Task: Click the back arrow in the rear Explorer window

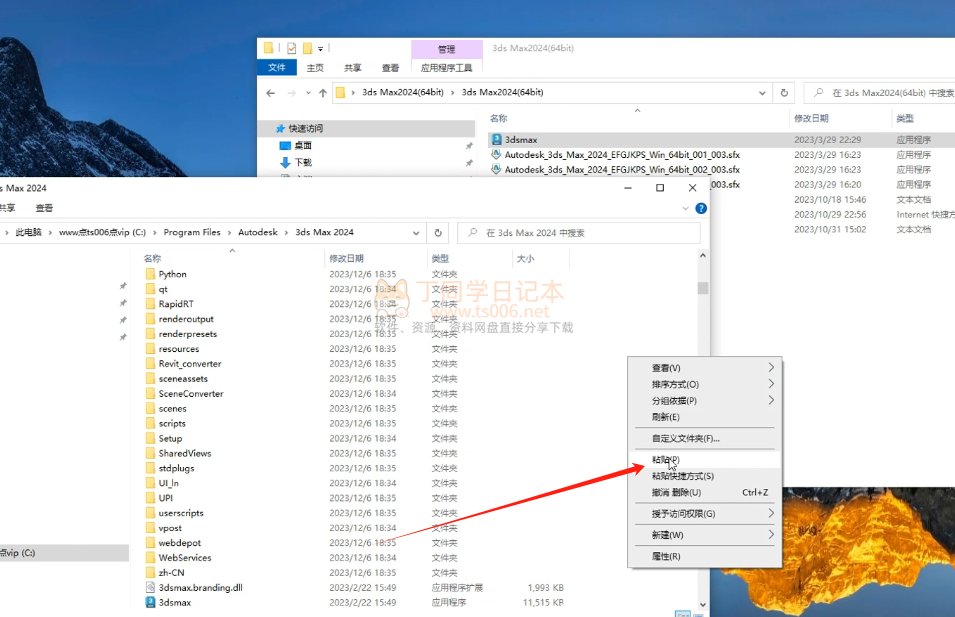Action: click(271, 93)
